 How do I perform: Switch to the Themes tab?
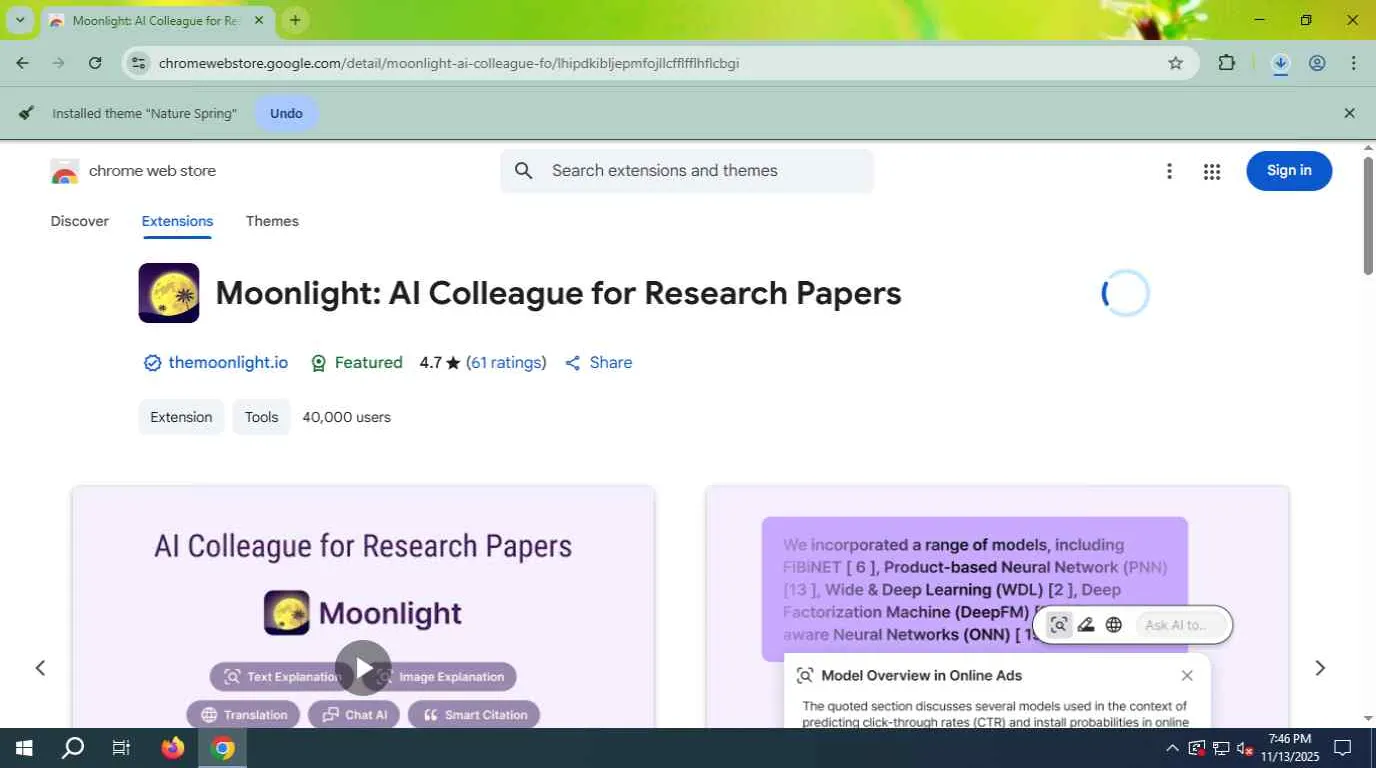coord(272,221)
